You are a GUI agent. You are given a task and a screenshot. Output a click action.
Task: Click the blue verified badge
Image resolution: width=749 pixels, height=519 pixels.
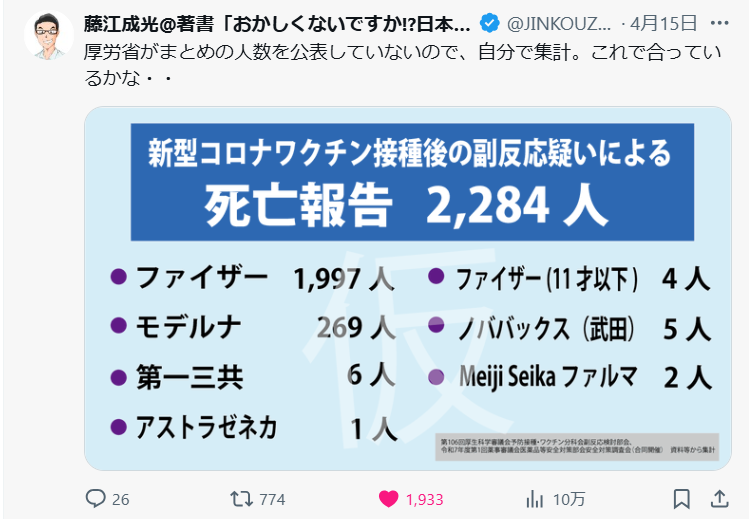[x=490, y=22]
